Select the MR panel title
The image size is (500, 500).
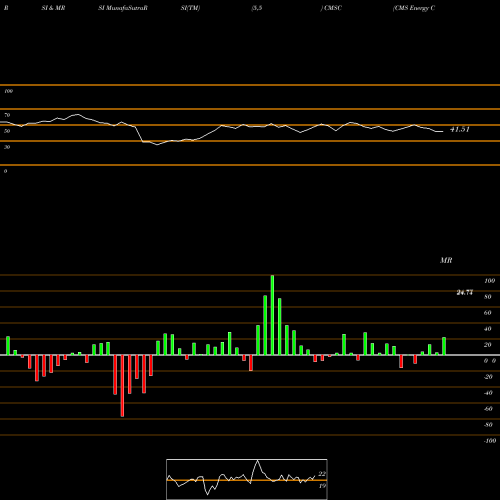click(446, 260)
